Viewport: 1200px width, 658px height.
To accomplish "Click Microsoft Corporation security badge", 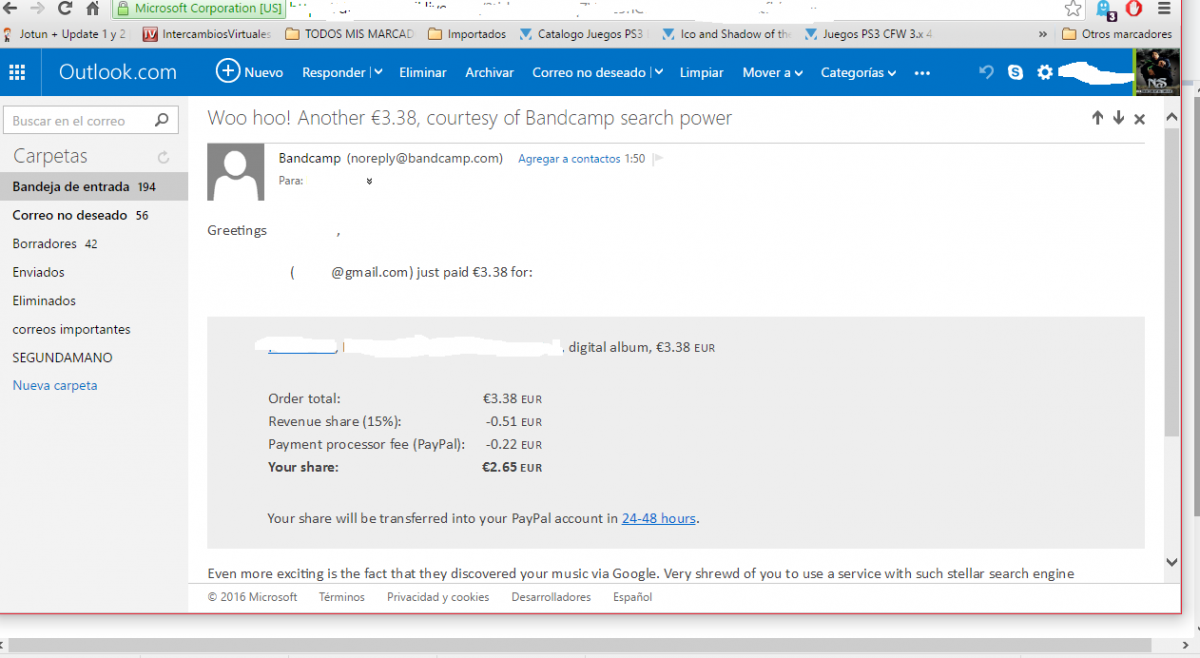I will click(199, 9).
